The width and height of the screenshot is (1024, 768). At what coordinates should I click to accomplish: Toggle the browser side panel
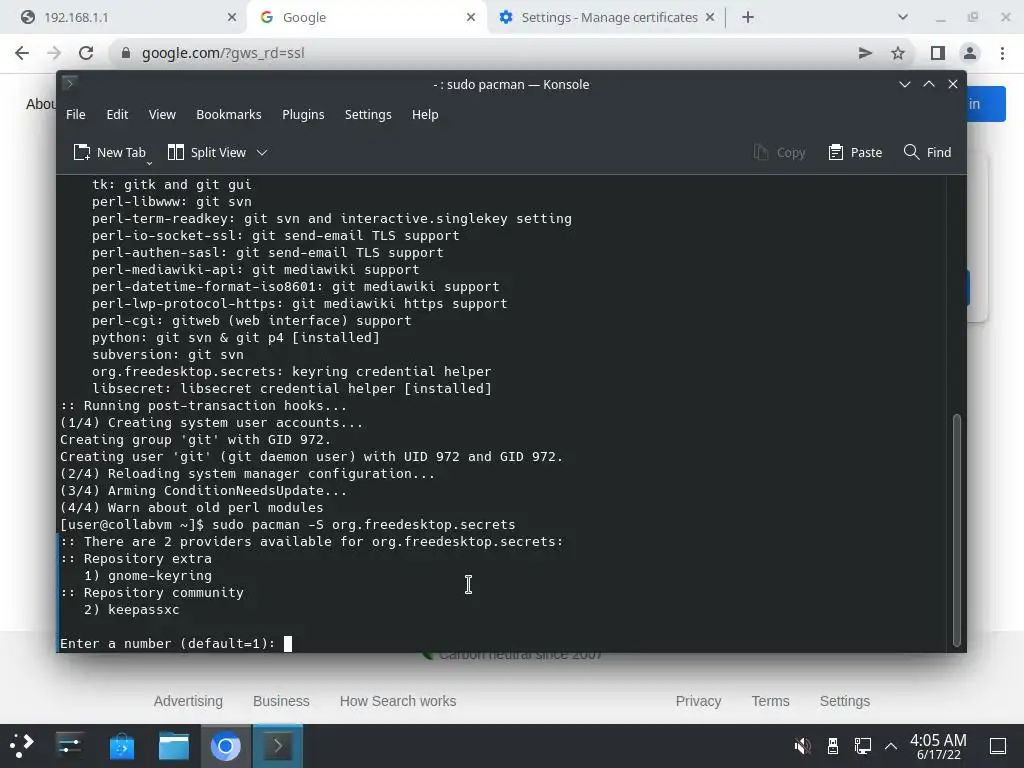pos(938,53)
